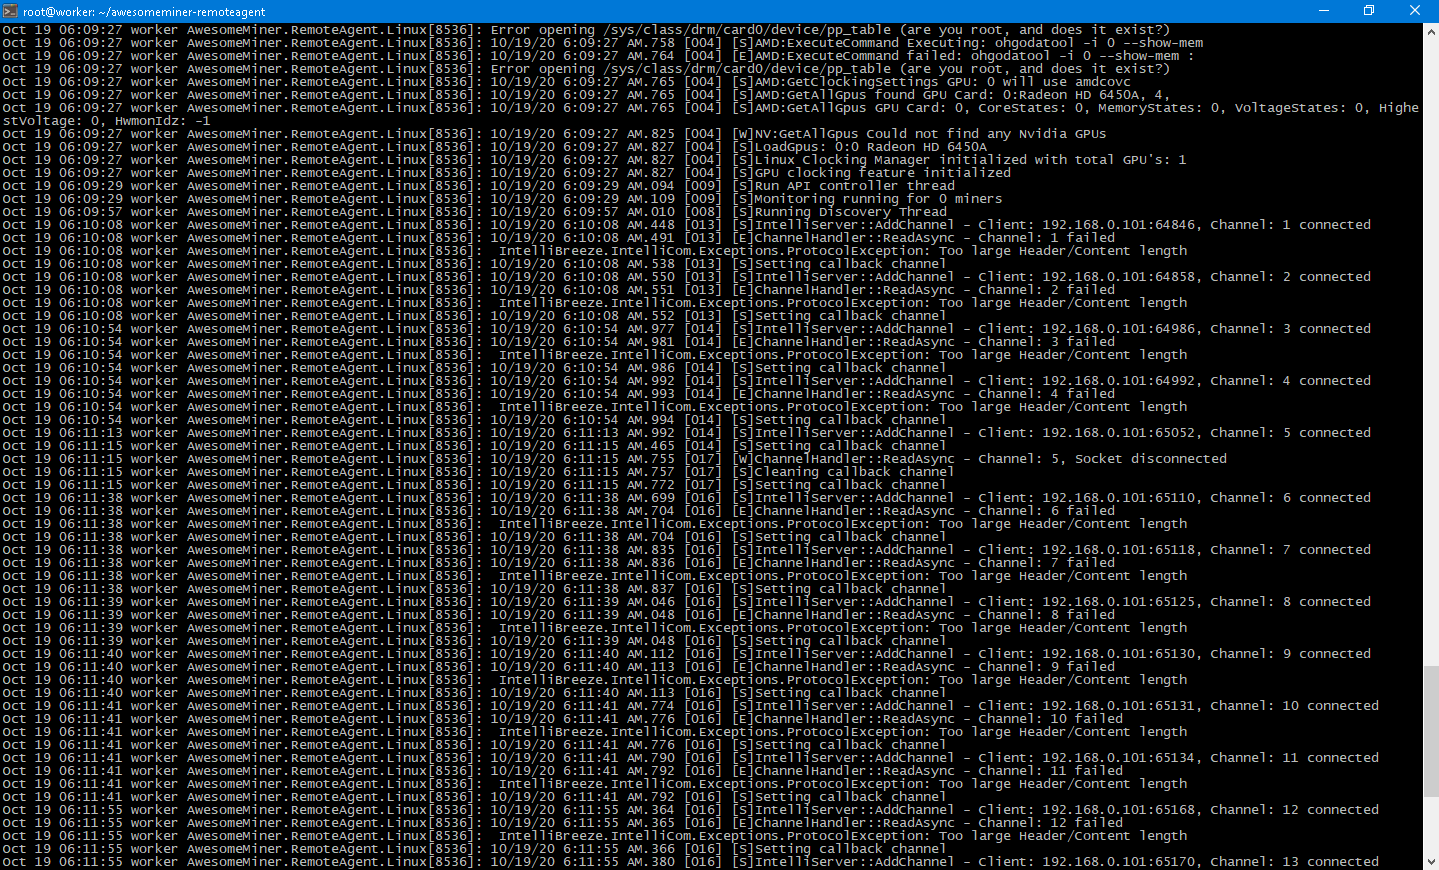Click the 'Run API controller thread' line
Screen dimensions: 1439x870
point(478,186)
